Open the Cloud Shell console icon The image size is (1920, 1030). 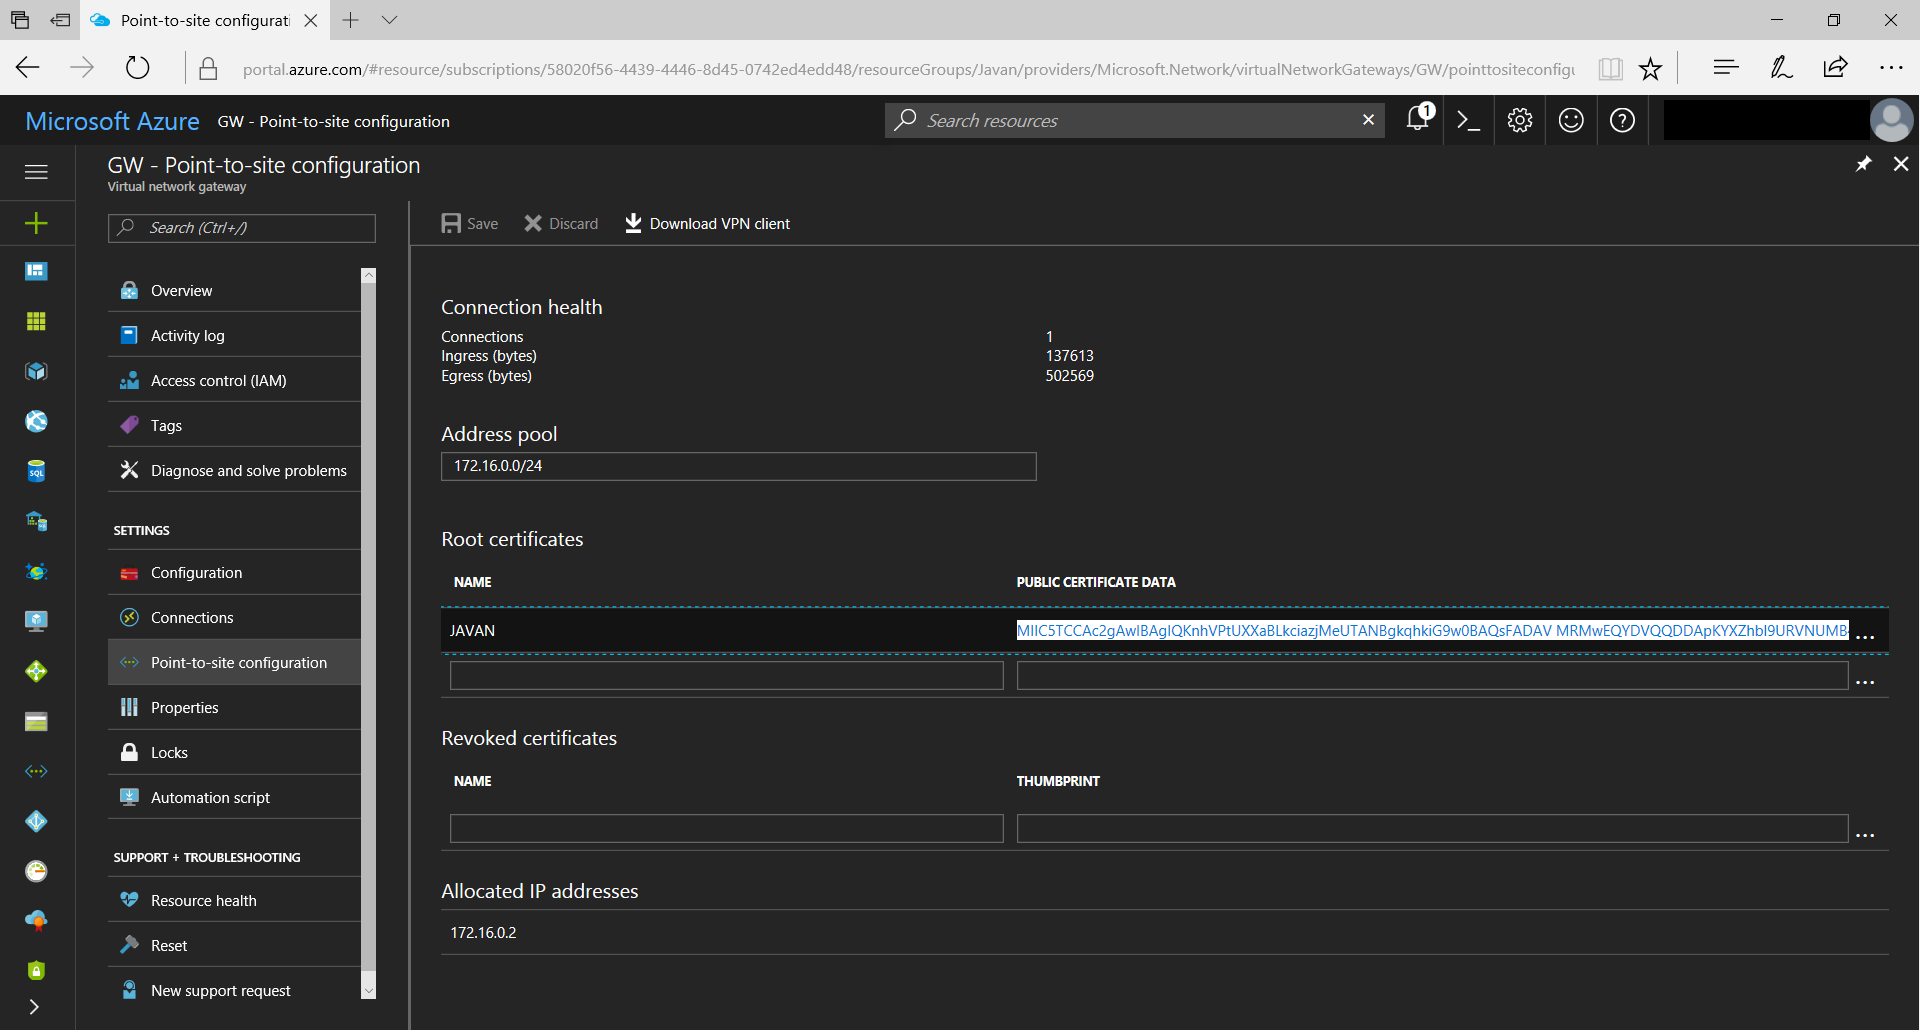[1468, 121]
